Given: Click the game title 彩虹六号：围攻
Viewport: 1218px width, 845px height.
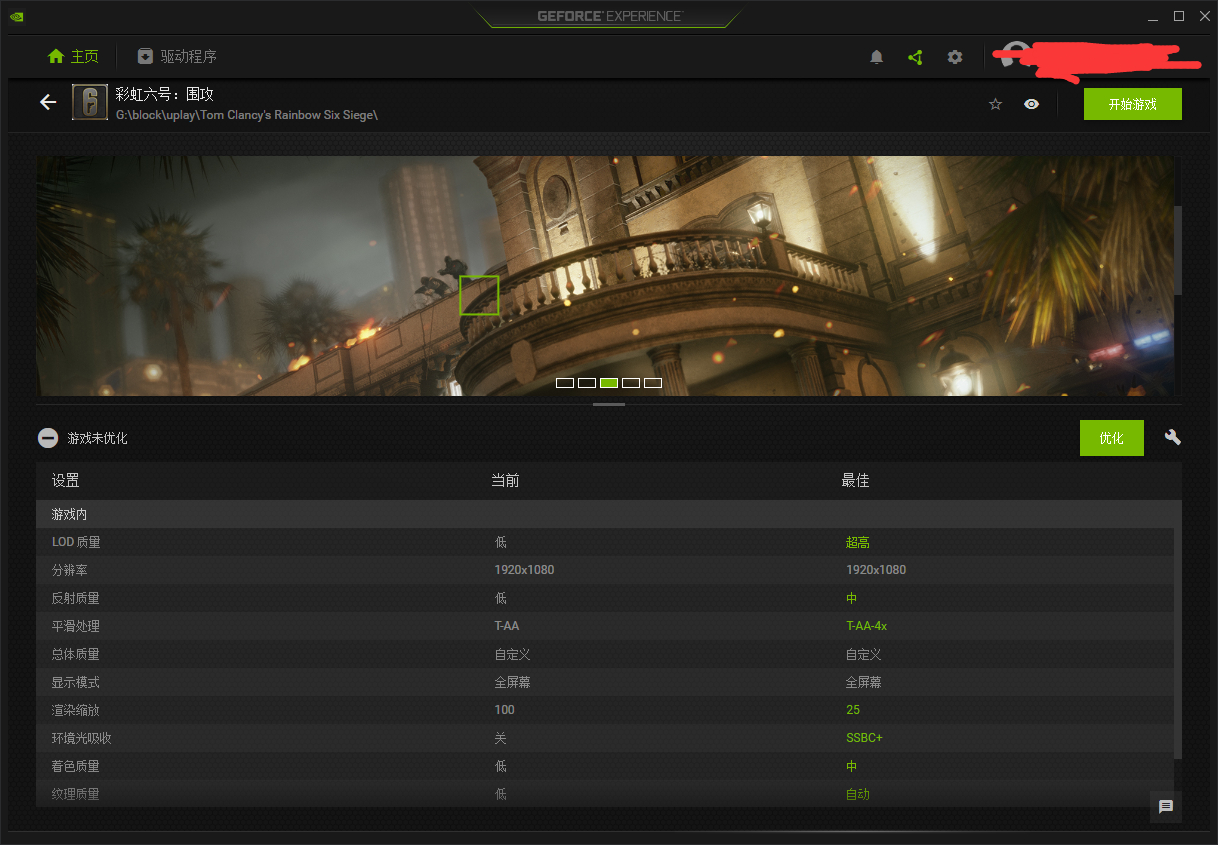Looking at the screenshot, I should [165, 94].
